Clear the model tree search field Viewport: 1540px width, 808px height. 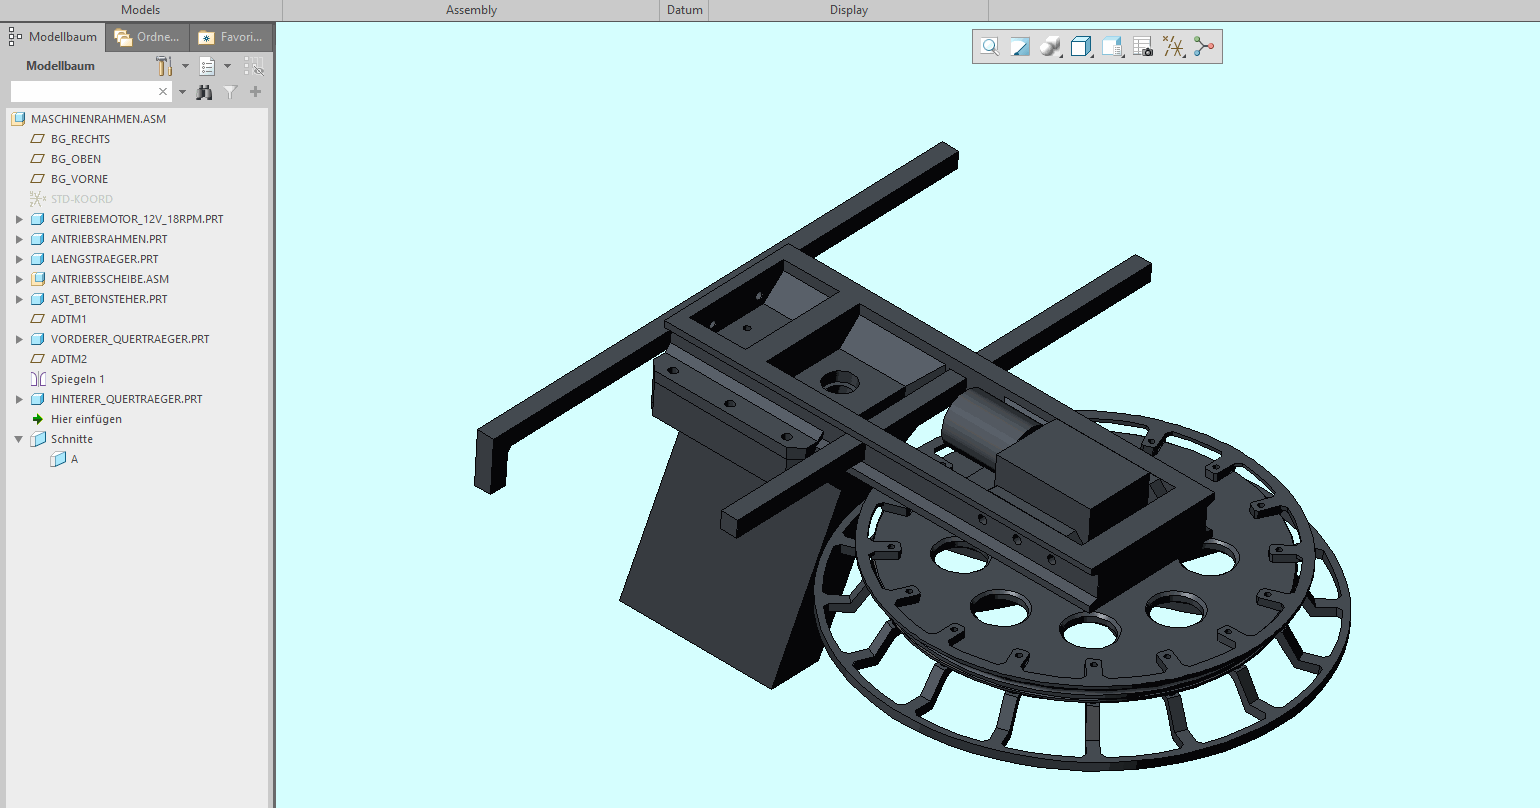[163, 92]
